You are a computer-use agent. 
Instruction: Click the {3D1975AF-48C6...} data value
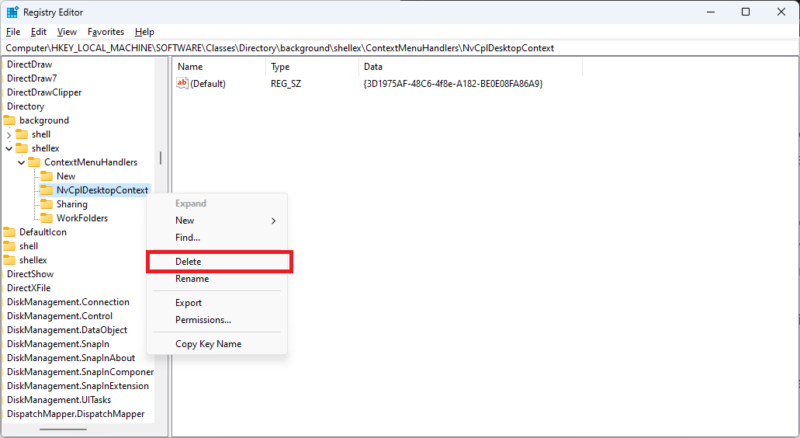pos(453,84)
